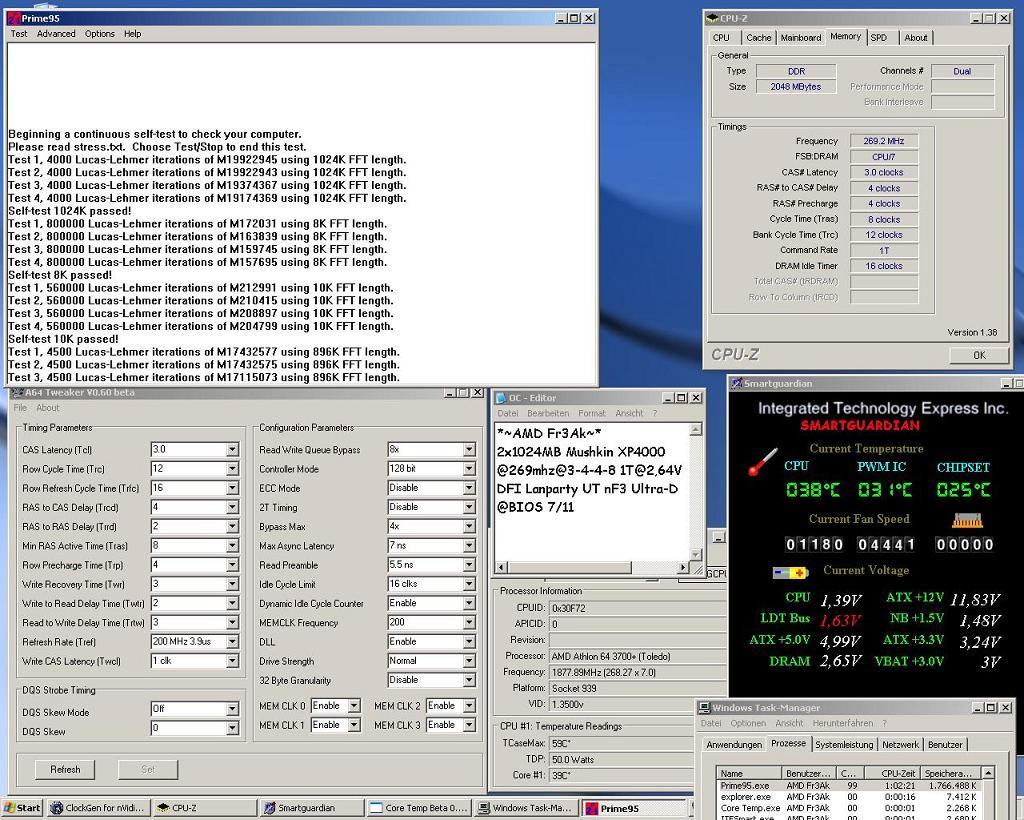1024x820 pixels.
Task: Expand the MEM CLK 3 dropdown
Action: click(469, 725)
